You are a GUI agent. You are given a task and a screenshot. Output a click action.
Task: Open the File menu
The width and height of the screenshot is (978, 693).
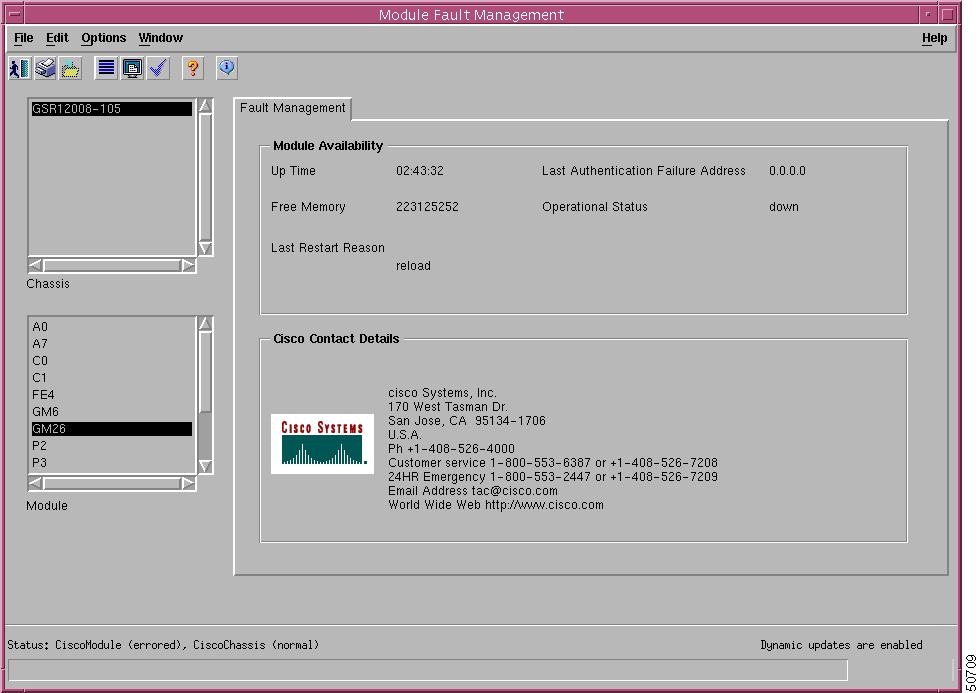pyautogui.click(x=24, y=38)
